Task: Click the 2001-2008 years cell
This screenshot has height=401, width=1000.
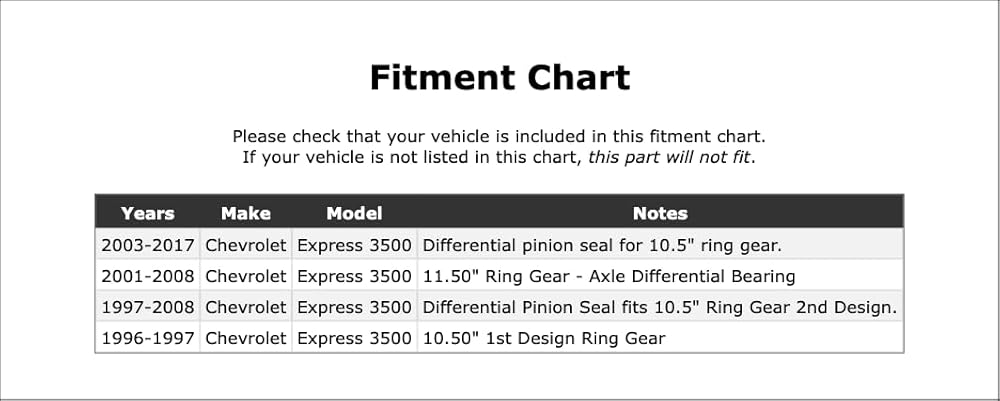Action: point(148,276)
